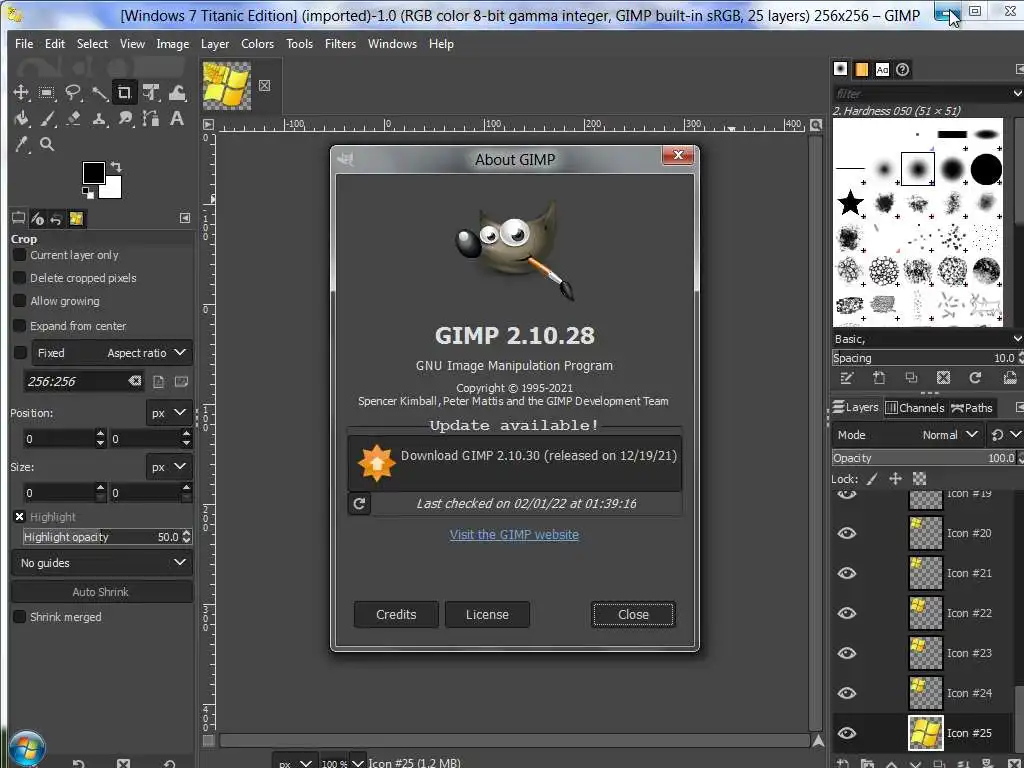Click the Duplicate brush icon
The width and height of the screenshot is (1024, 768).
point(911,377)
